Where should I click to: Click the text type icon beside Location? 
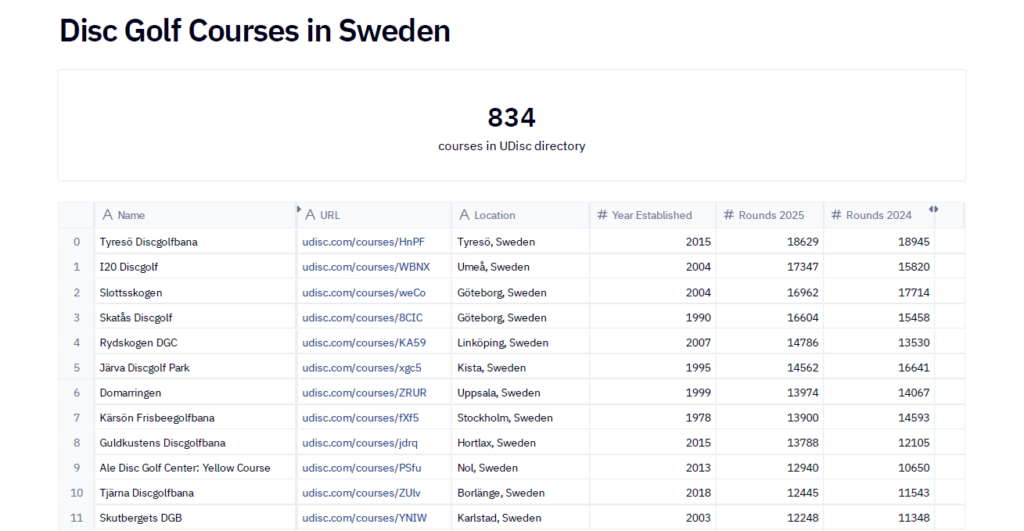click(464, 215)
